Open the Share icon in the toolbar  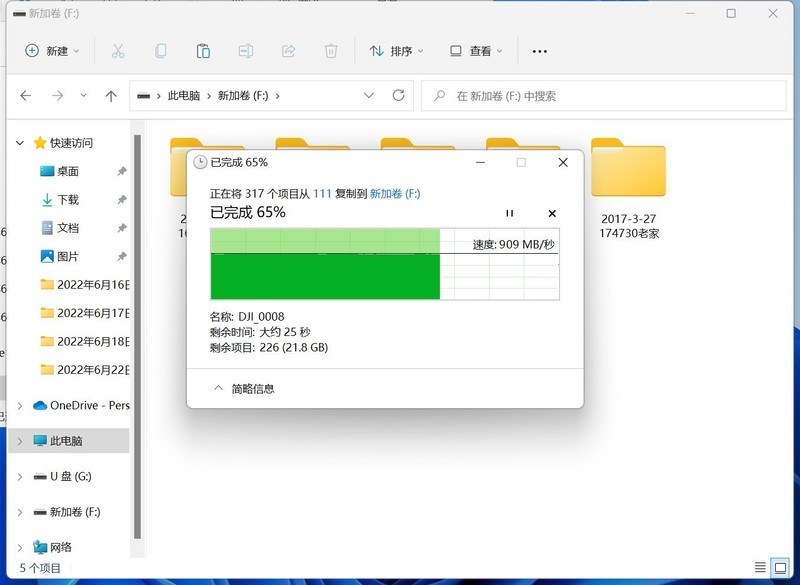[289, 51]
